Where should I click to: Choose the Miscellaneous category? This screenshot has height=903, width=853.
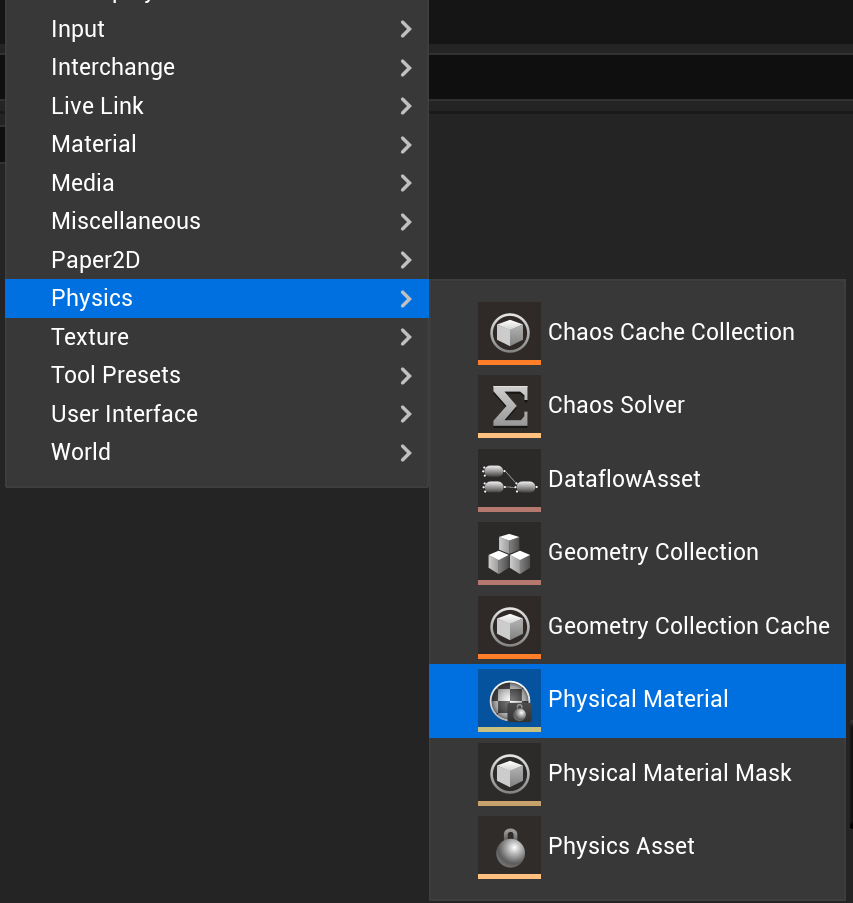(x=126, y=221)
